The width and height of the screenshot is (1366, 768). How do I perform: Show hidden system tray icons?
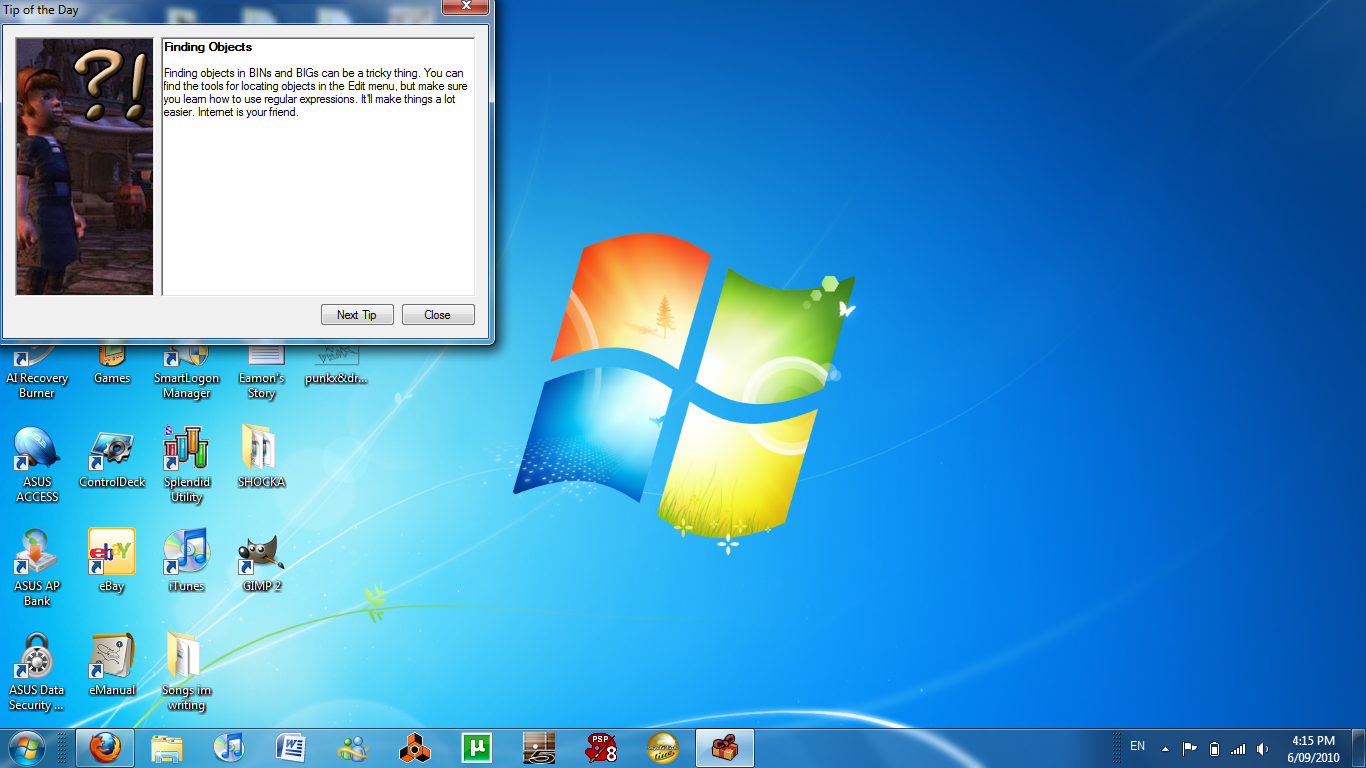pyautogui.click(x=1165, y=748)
